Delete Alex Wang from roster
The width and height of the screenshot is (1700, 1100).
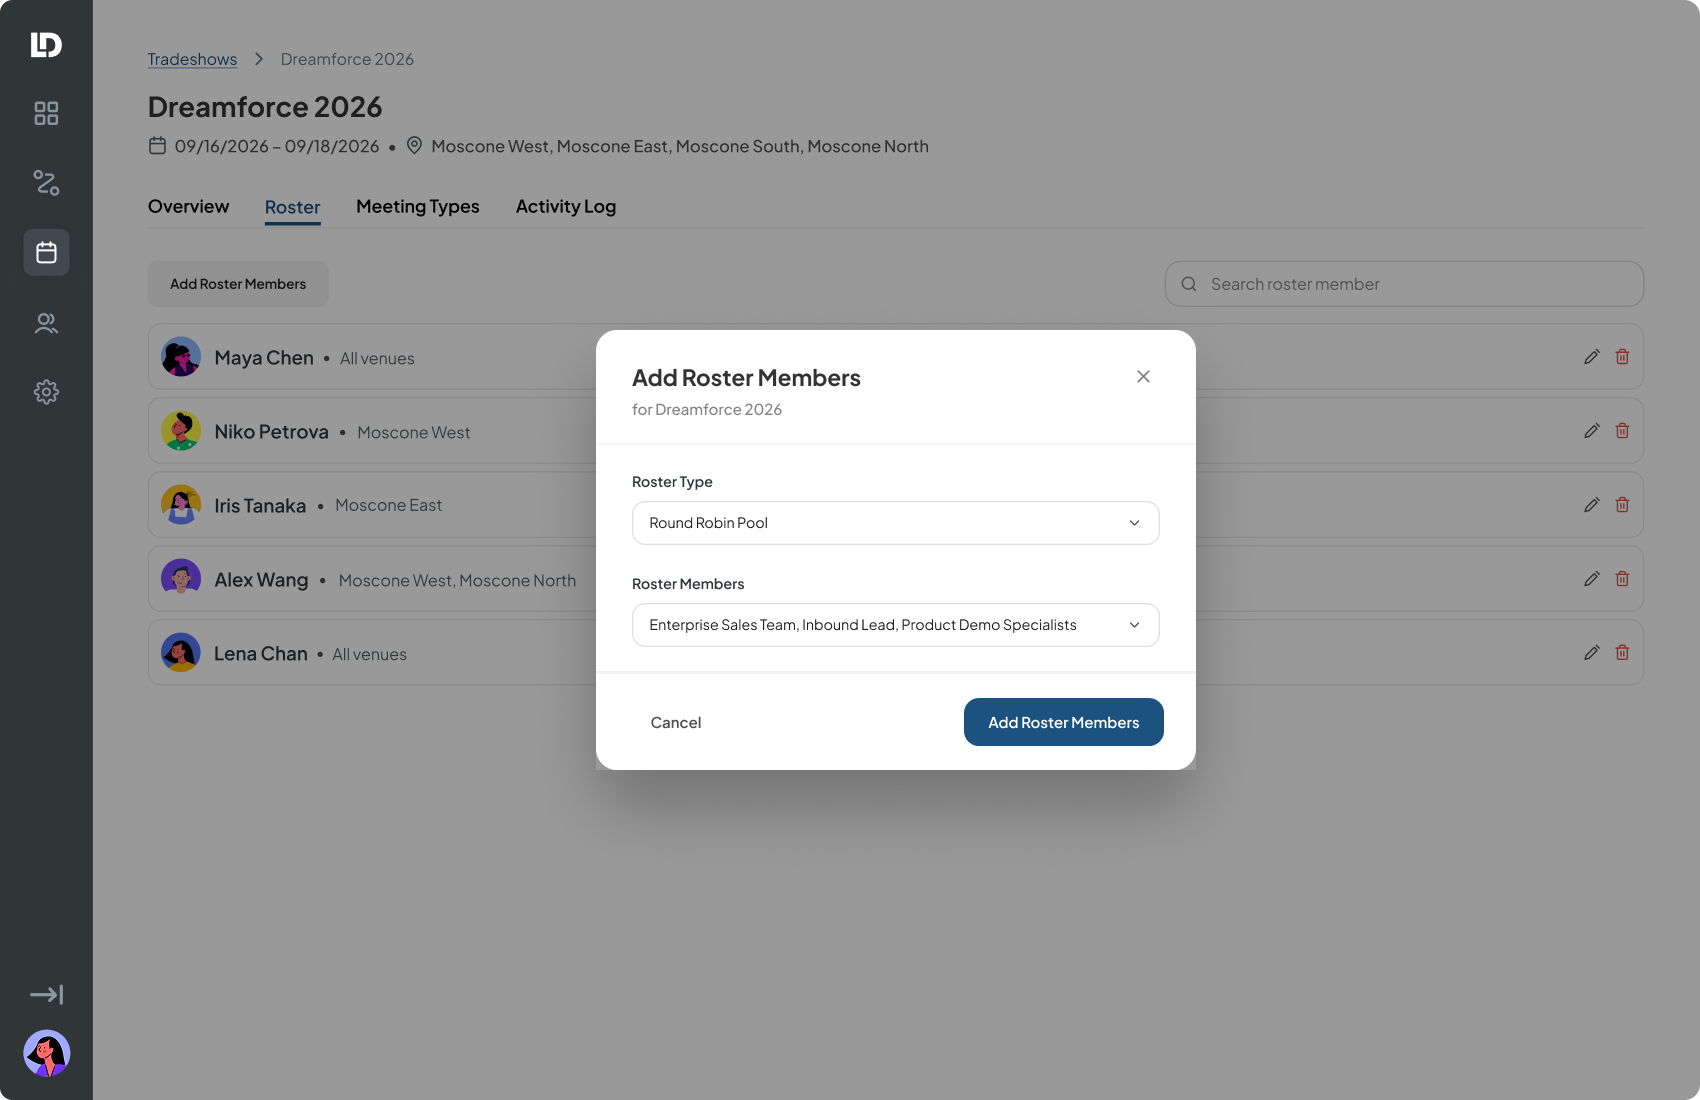(x=1622, y=579)
